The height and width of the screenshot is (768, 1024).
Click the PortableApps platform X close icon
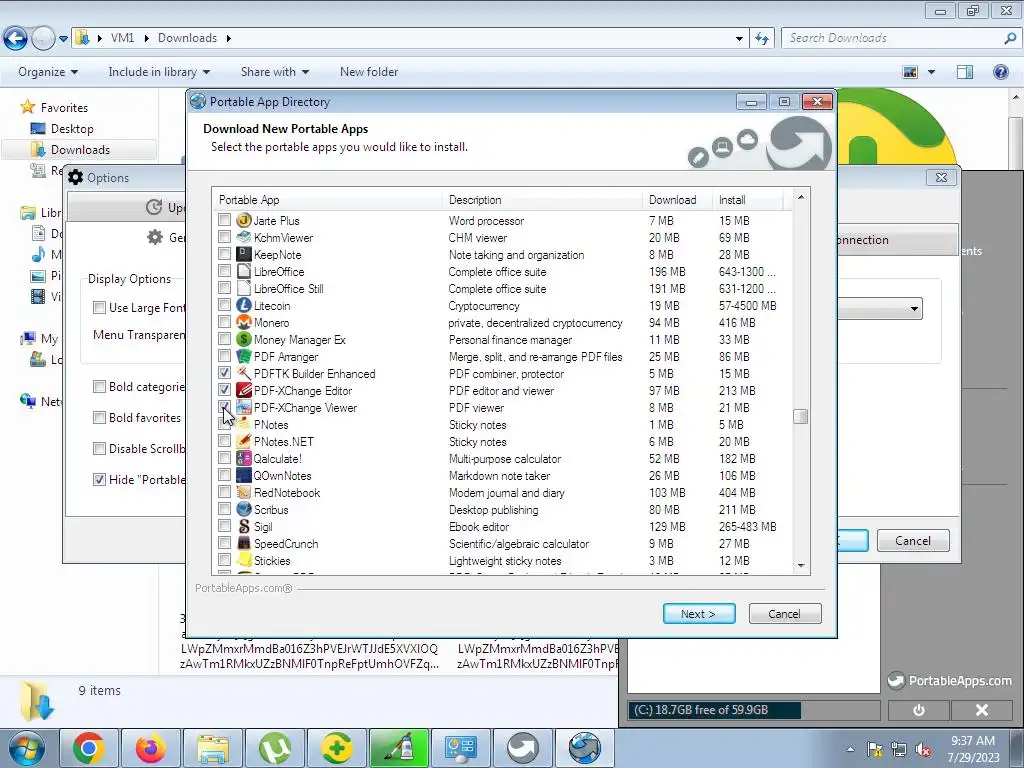pyautogui.click(x=981, y=710)
